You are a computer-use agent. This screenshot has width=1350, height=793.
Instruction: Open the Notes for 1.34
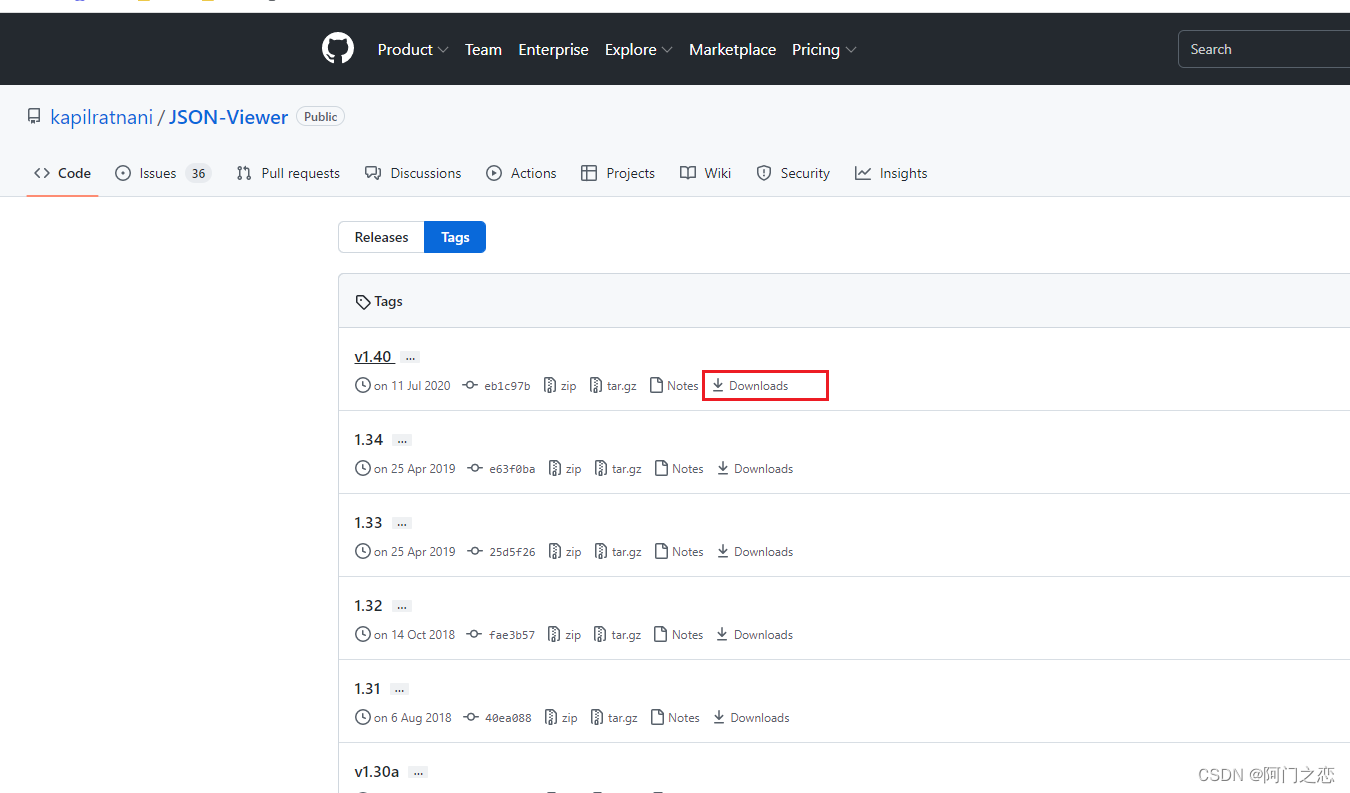pos(679,469)
